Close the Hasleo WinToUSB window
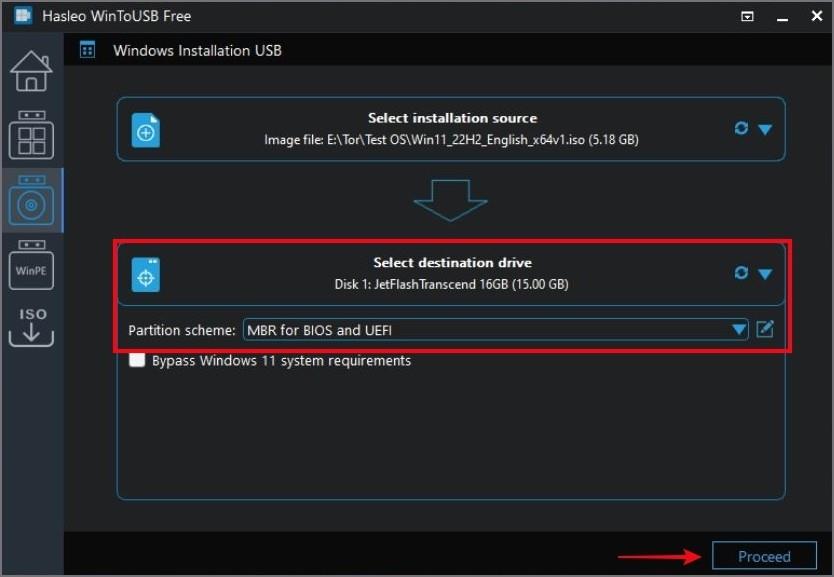This screenshot has width=834, height=577. coord(816,16)
